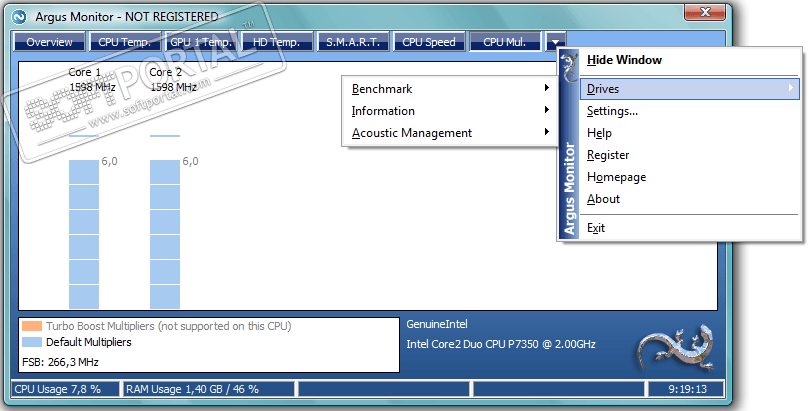Click the FSB: 266,3 MHz value
Screen dimensions: 809x411
(60, 362)
